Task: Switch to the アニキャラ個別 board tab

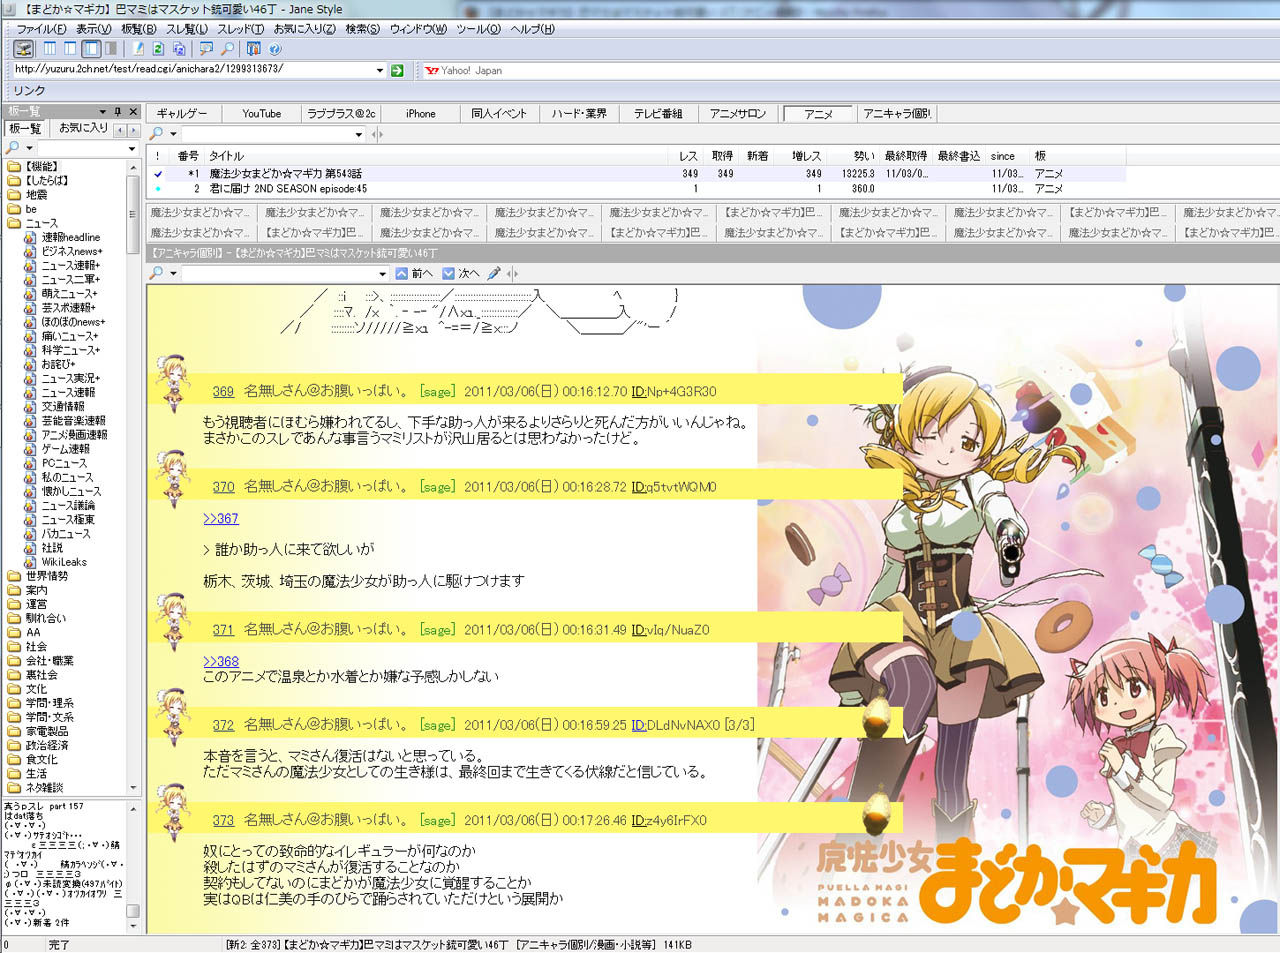Action: 897,114
